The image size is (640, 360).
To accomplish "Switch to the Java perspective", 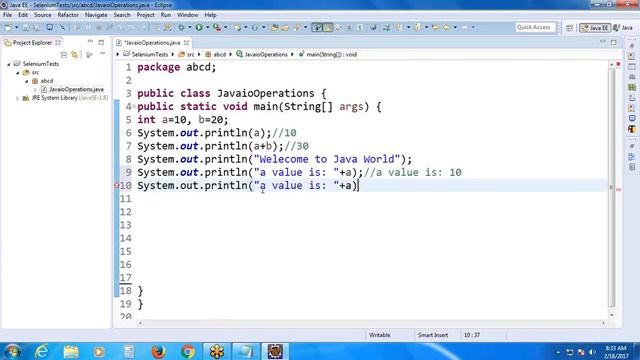I will 623,28.
